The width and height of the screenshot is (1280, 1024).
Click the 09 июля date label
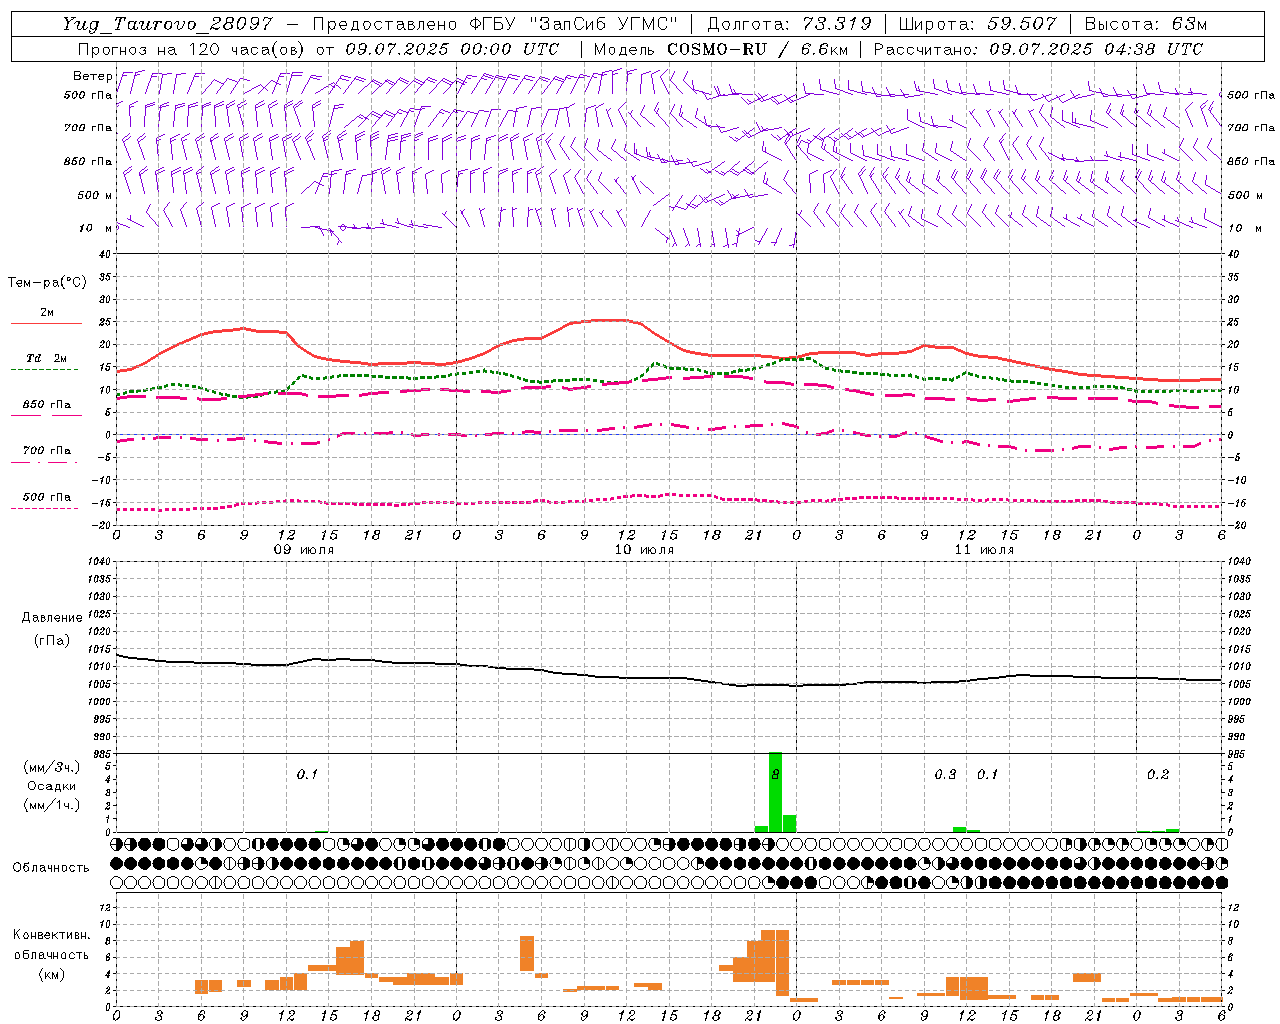point(304,550)
